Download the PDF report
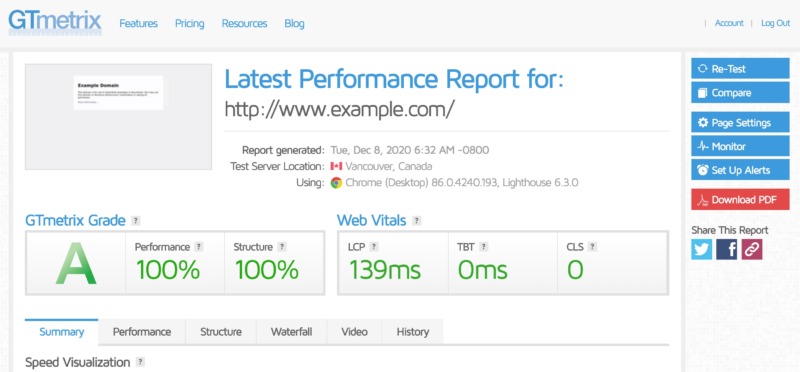800x372 pixels. 740,200
